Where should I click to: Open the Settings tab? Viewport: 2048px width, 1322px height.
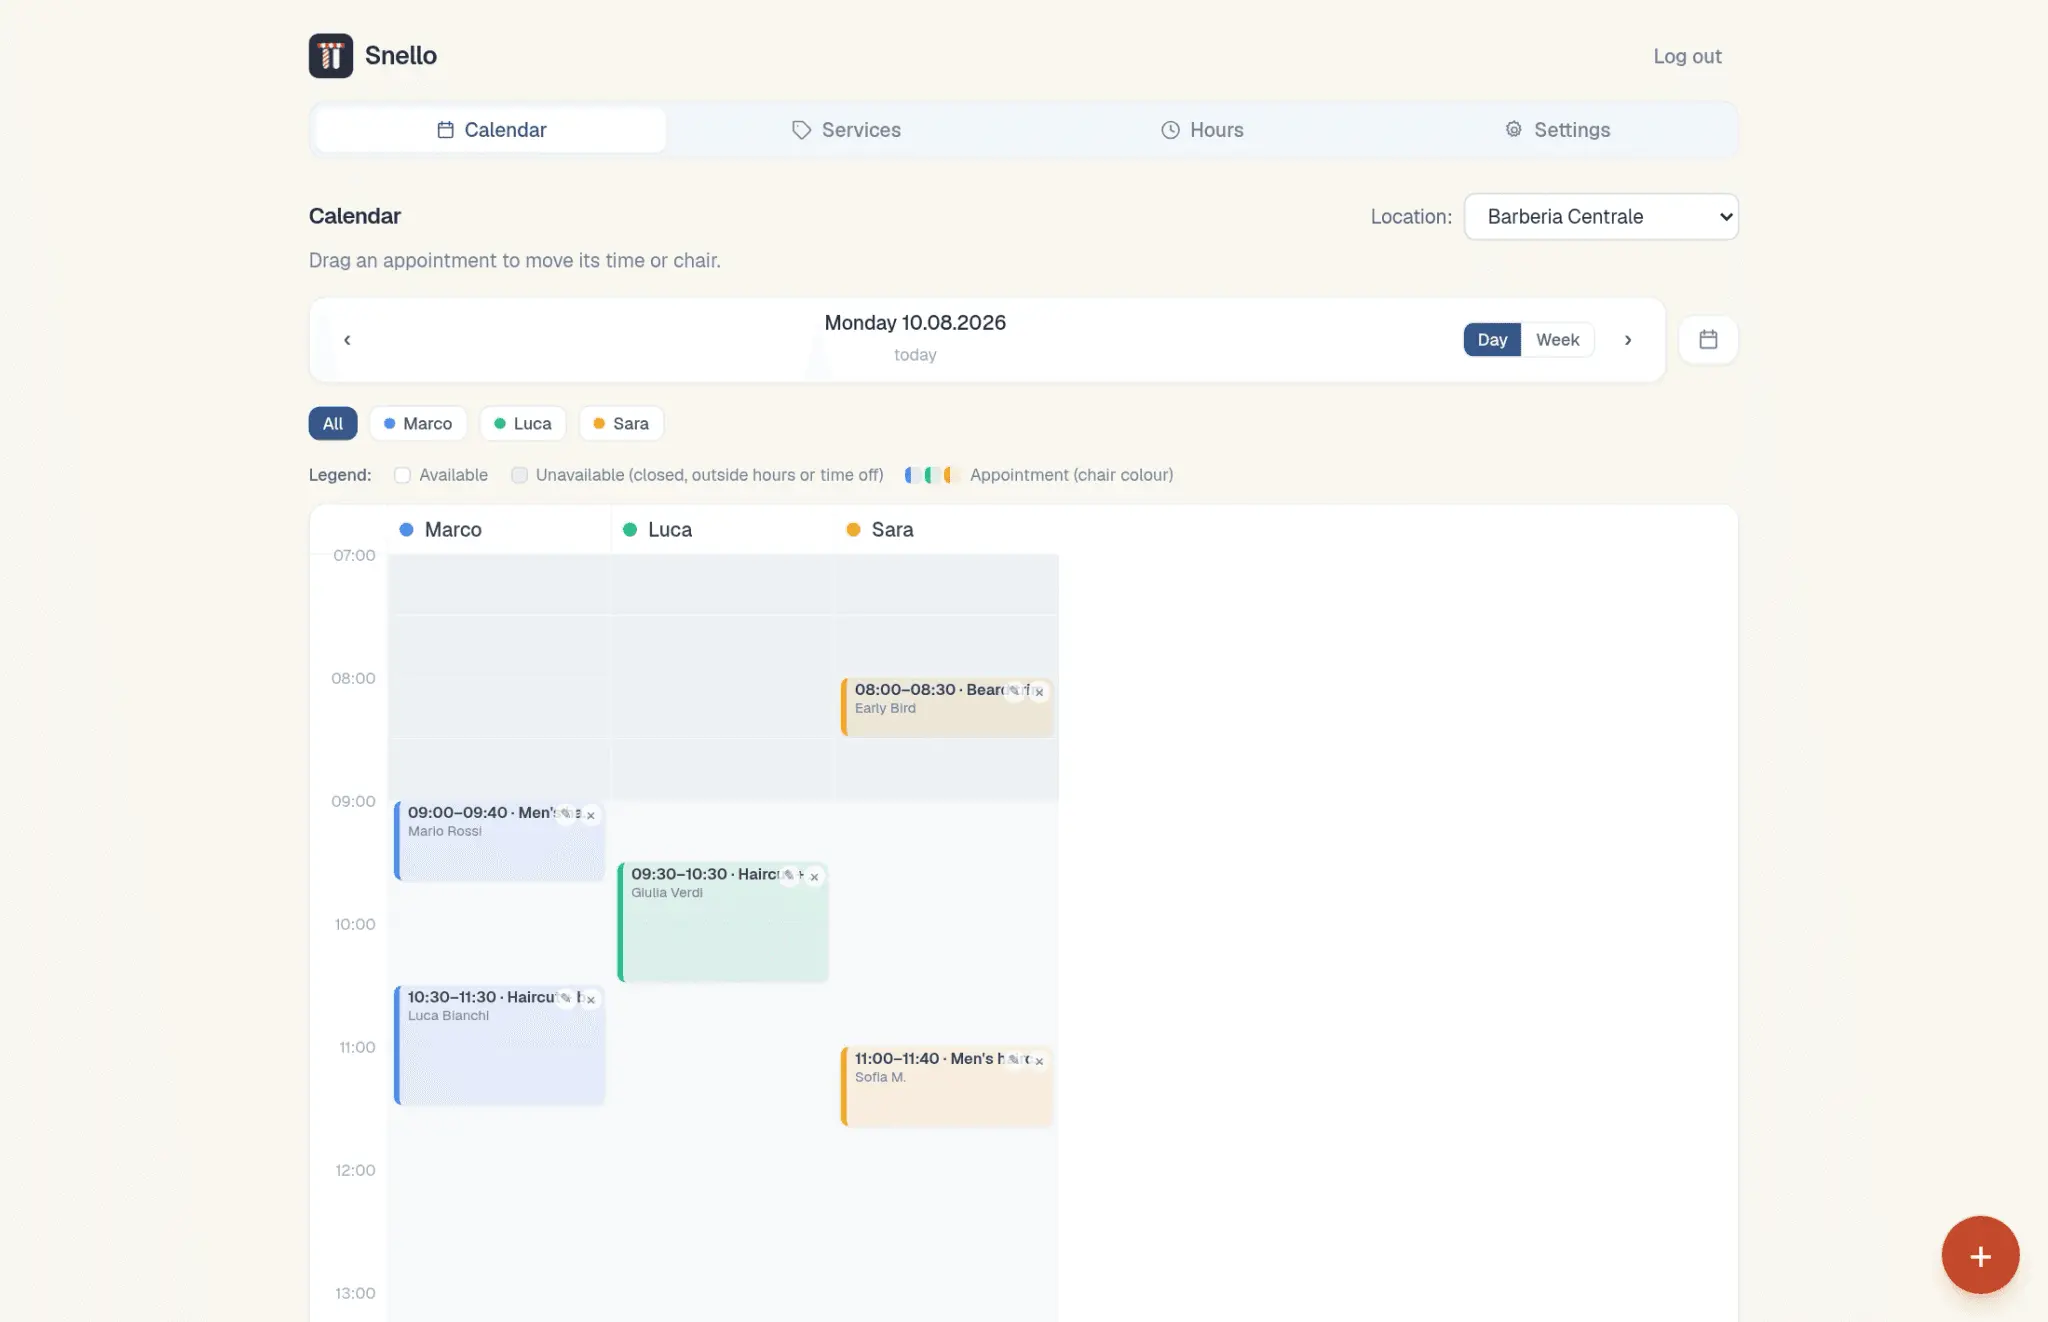[1557, 130]
